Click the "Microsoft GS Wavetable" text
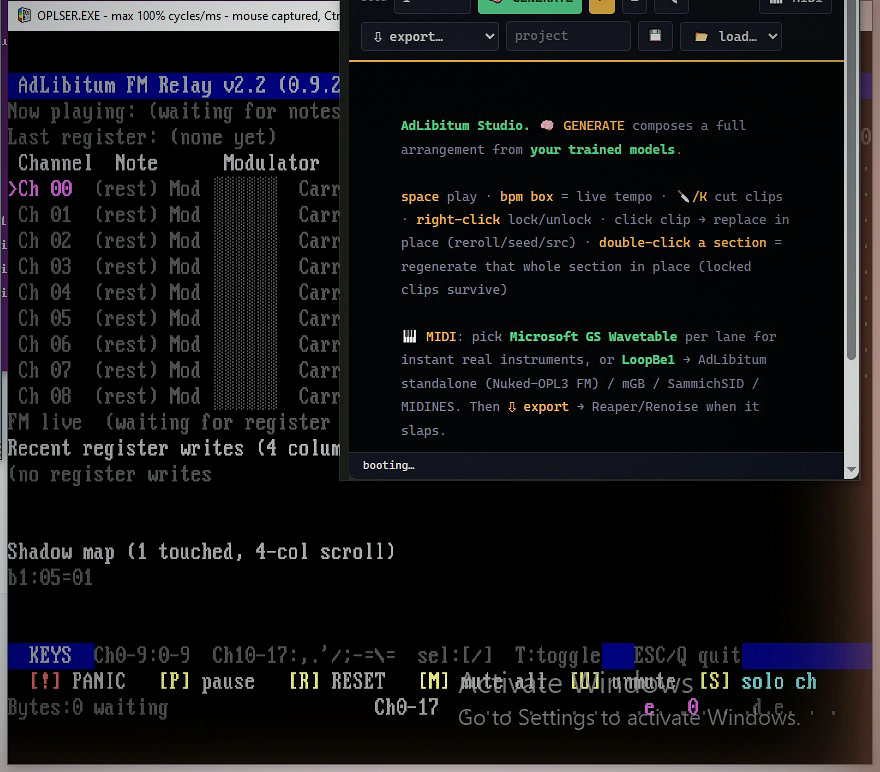This screenshot has height=772, width=880. coord(593,337)
